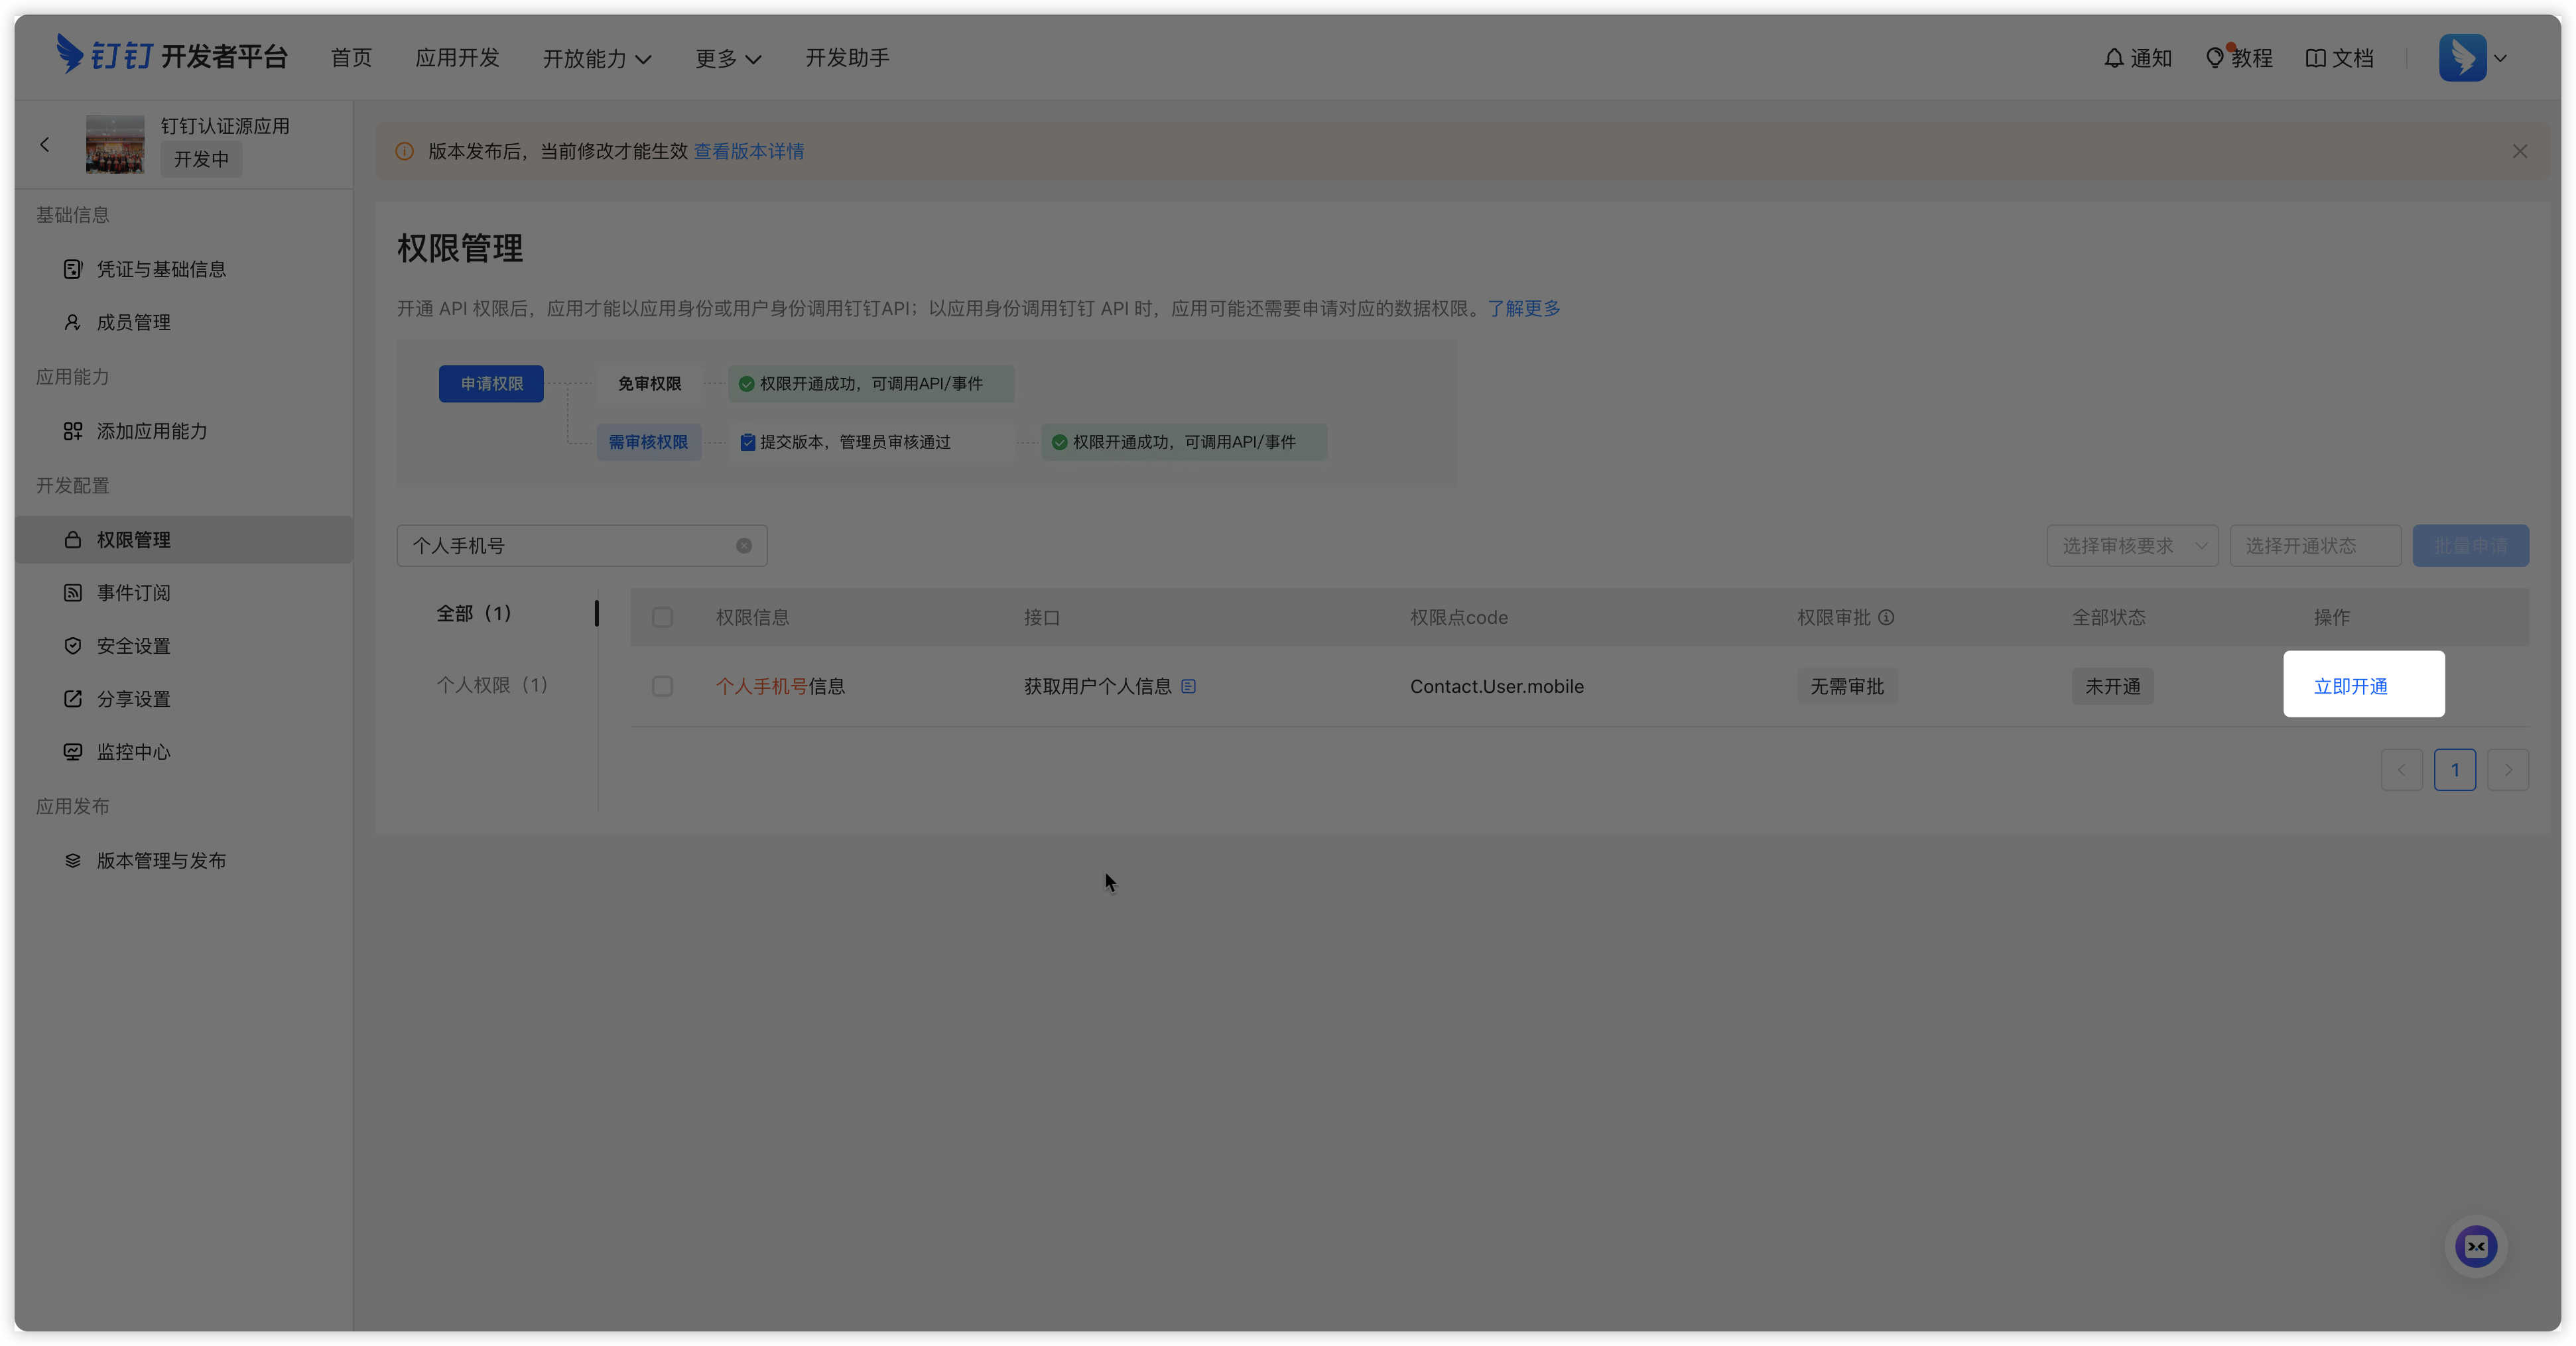Image resolution: width=2576 pixels, height=1346 pixels.
Task: Open the API doc icon beside 获取用户个人信息
Action: [1188, 686]
